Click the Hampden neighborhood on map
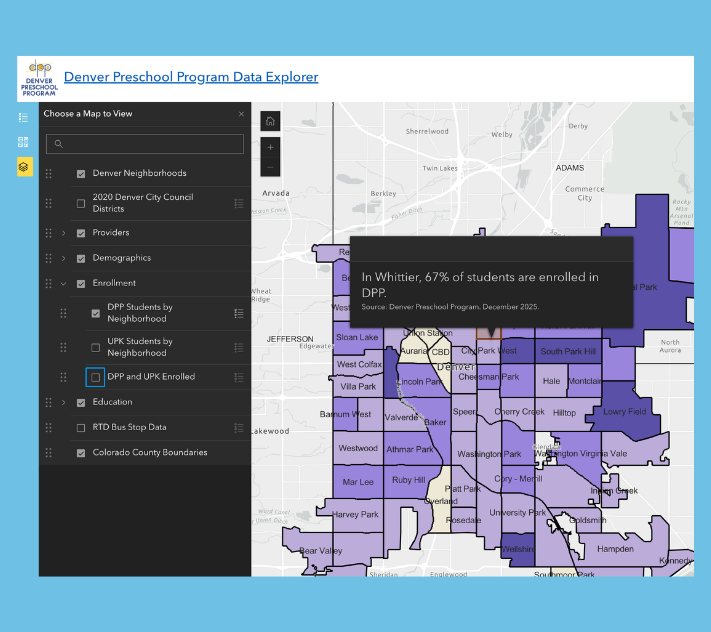This screenshot has height=632, width=711. click(615, 549)
